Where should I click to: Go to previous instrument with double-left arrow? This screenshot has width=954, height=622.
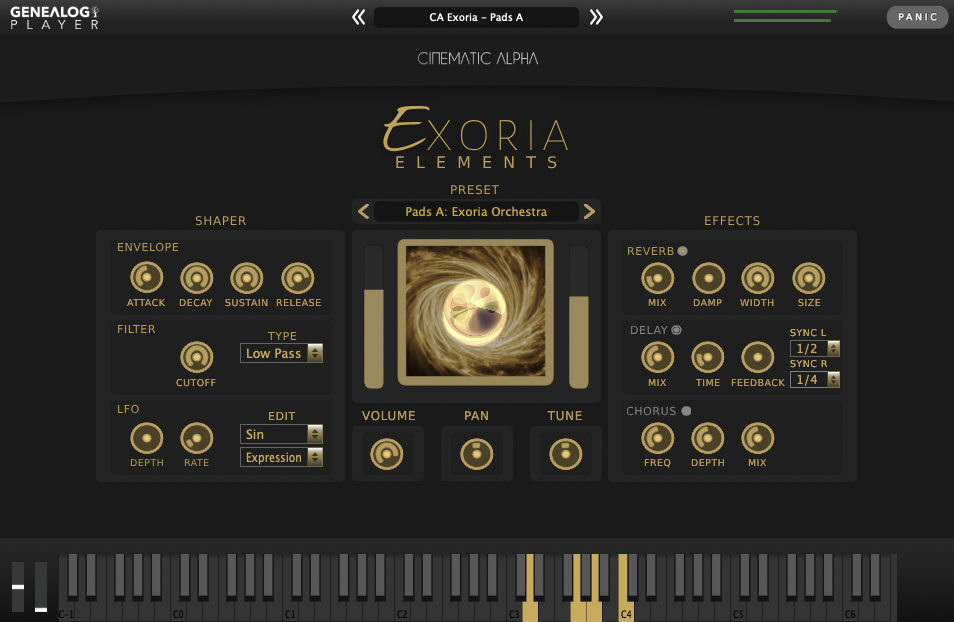click(x=359, y=17)
